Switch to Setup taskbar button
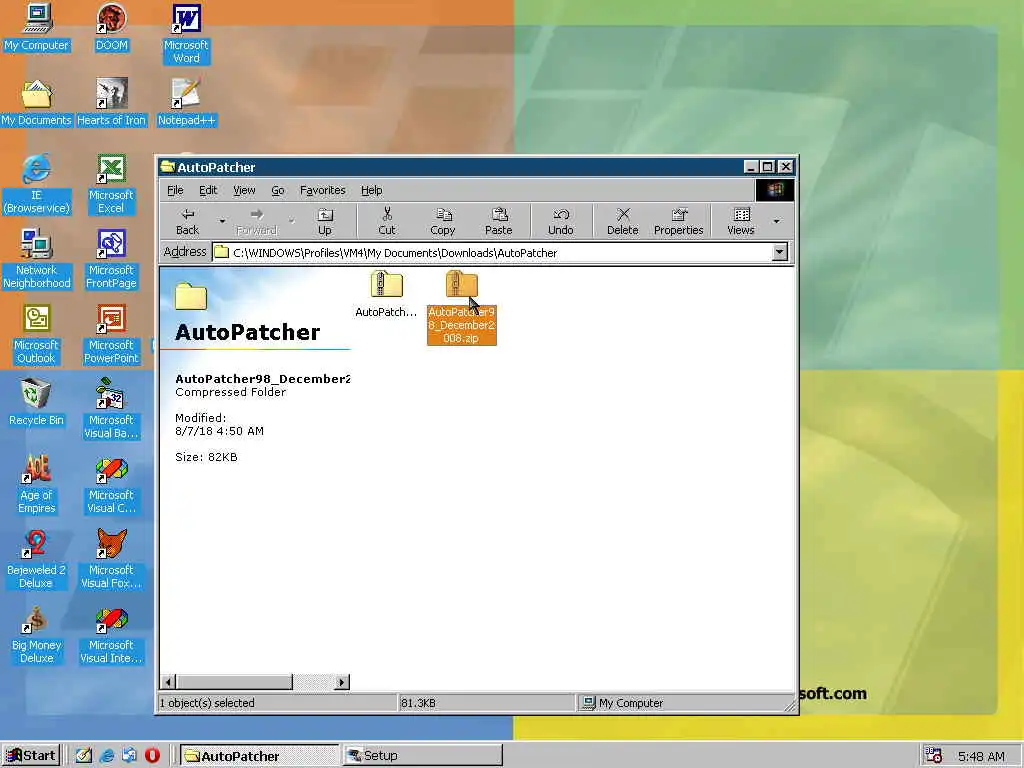The height and width of the screenshot is (768, 1024). coord(423,756)
